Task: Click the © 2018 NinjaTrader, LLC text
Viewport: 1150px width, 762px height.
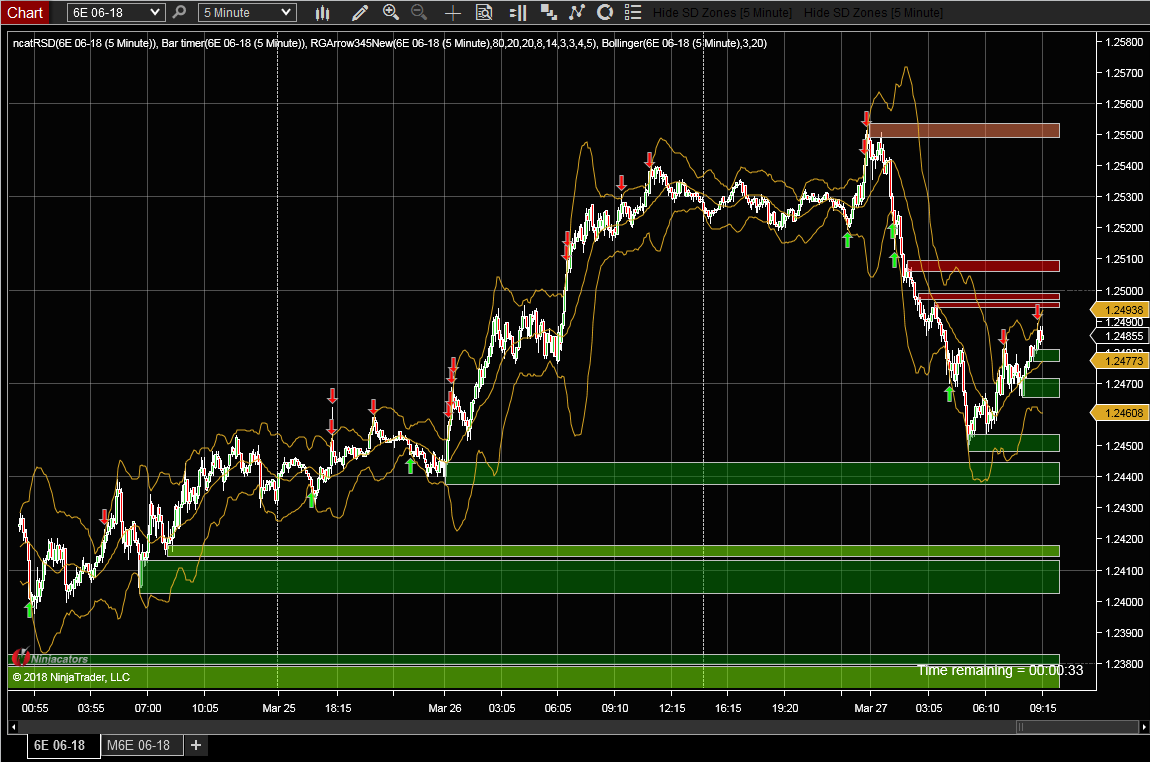Action: [x=71, y=677]
